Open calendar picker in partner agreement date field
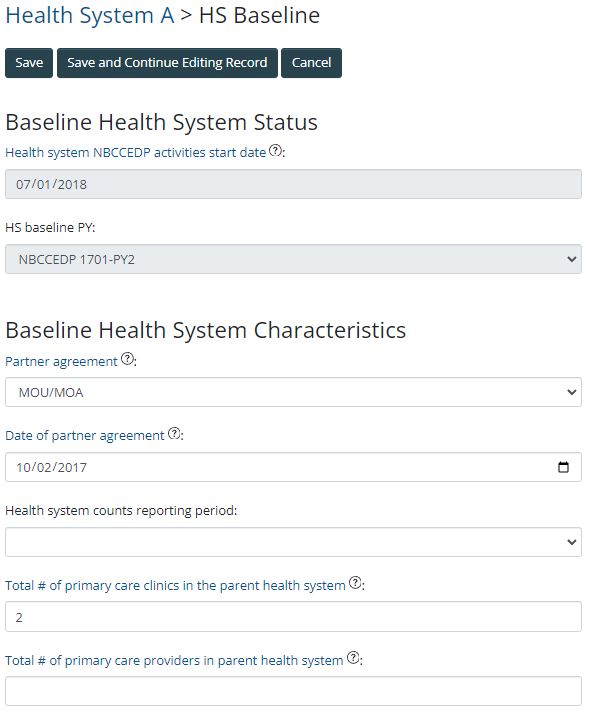Viewport: 590px width, 722px height. point(563,467)
